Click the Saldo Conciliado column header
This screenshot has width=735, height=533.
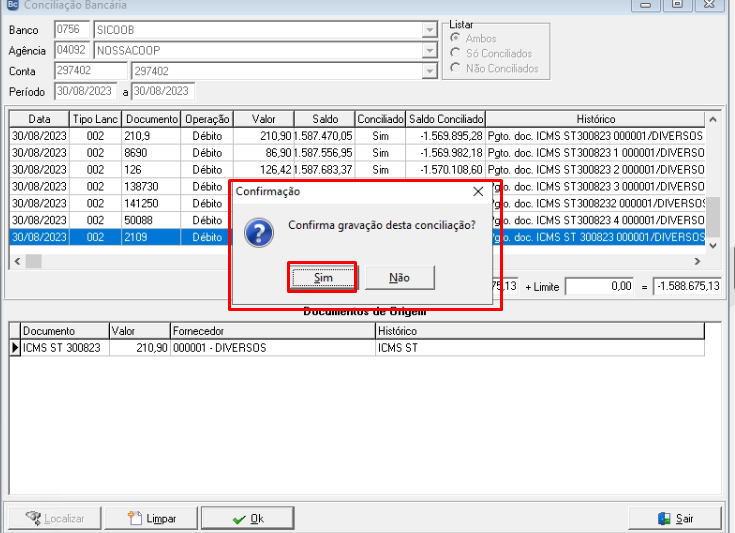pyautogui.click(x=445, y=119)
